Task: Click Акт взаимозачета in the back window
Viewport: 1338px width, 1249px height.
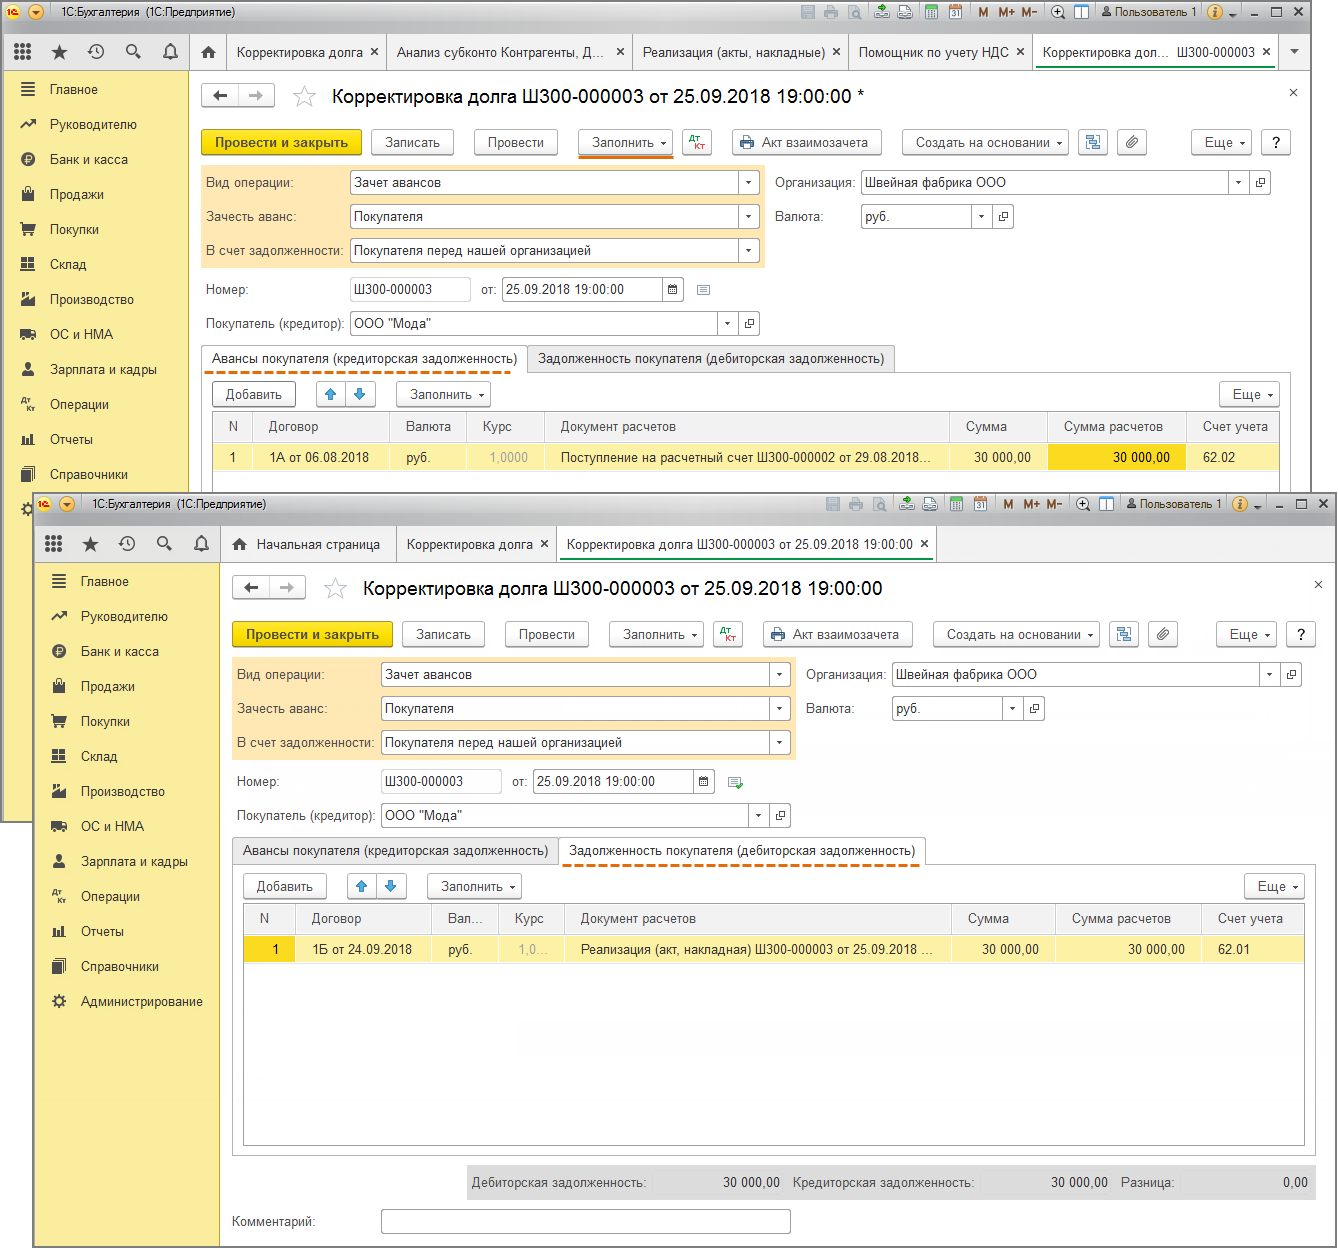Action: (806, 143)
